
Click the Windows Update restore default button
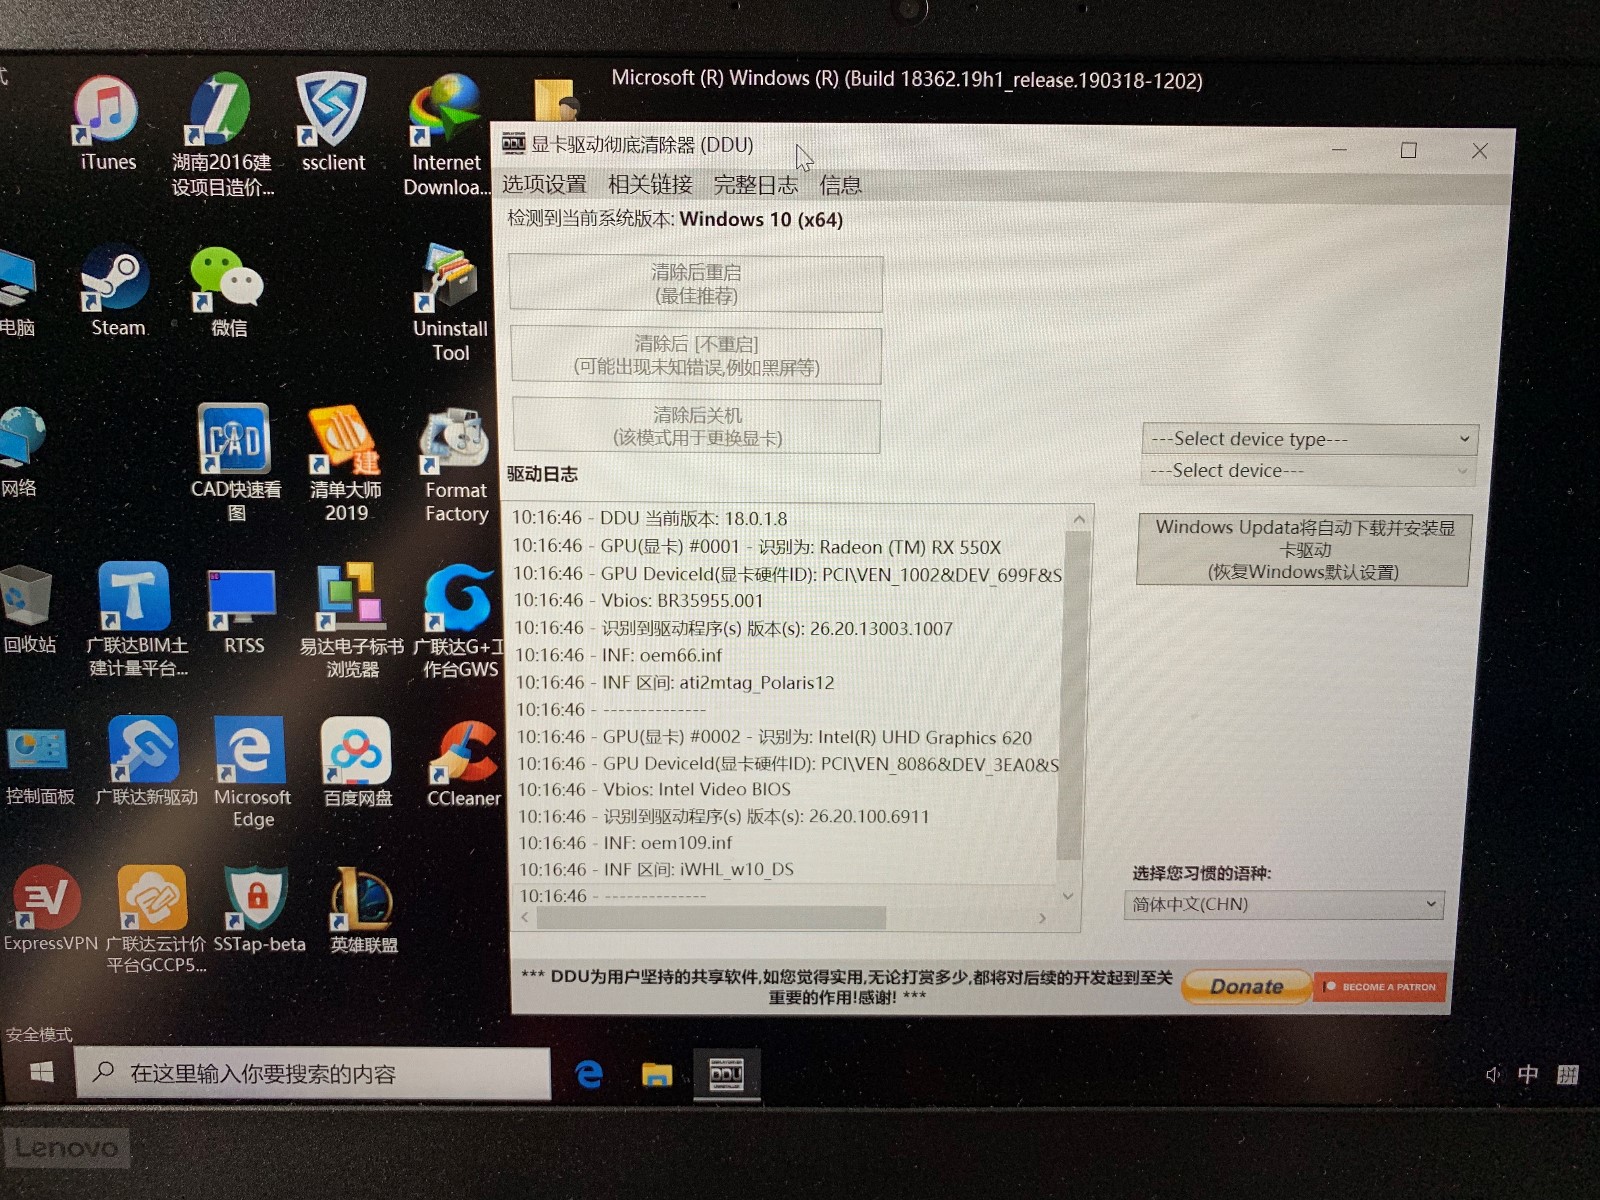(1305, 549)
